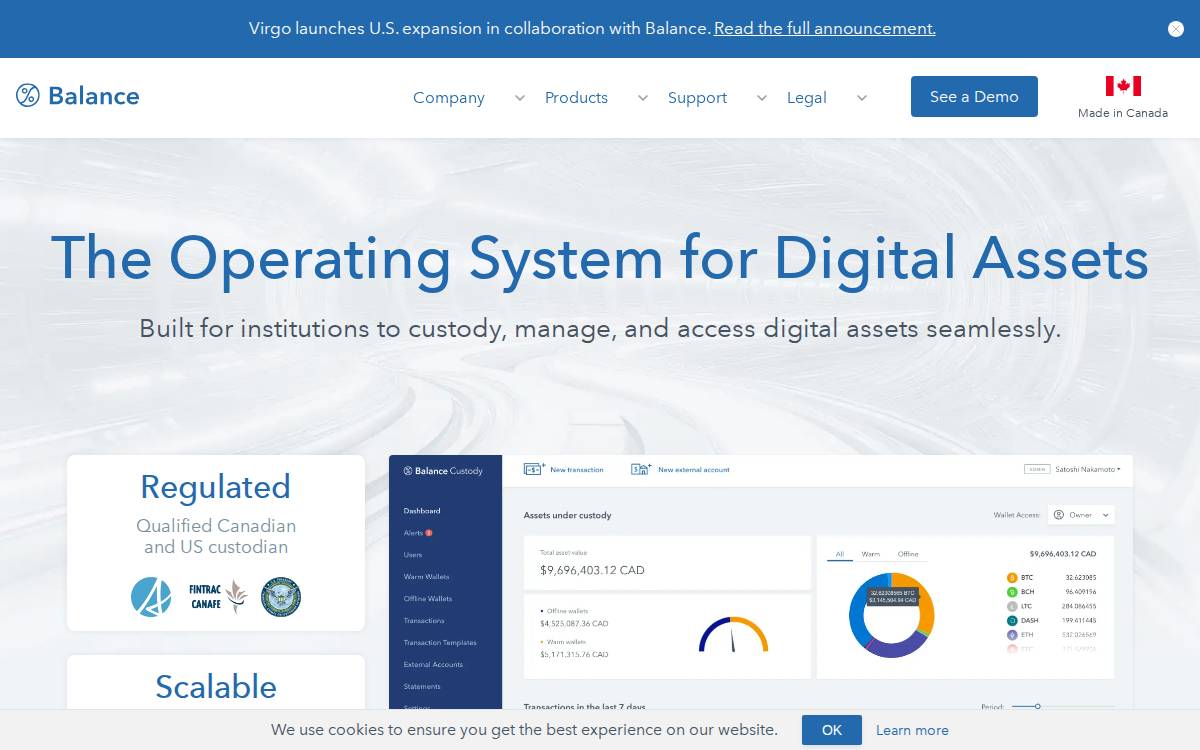Select Users in the custody sidebar
Viewport: 1200px width, 750px height.
click(413, 555)
